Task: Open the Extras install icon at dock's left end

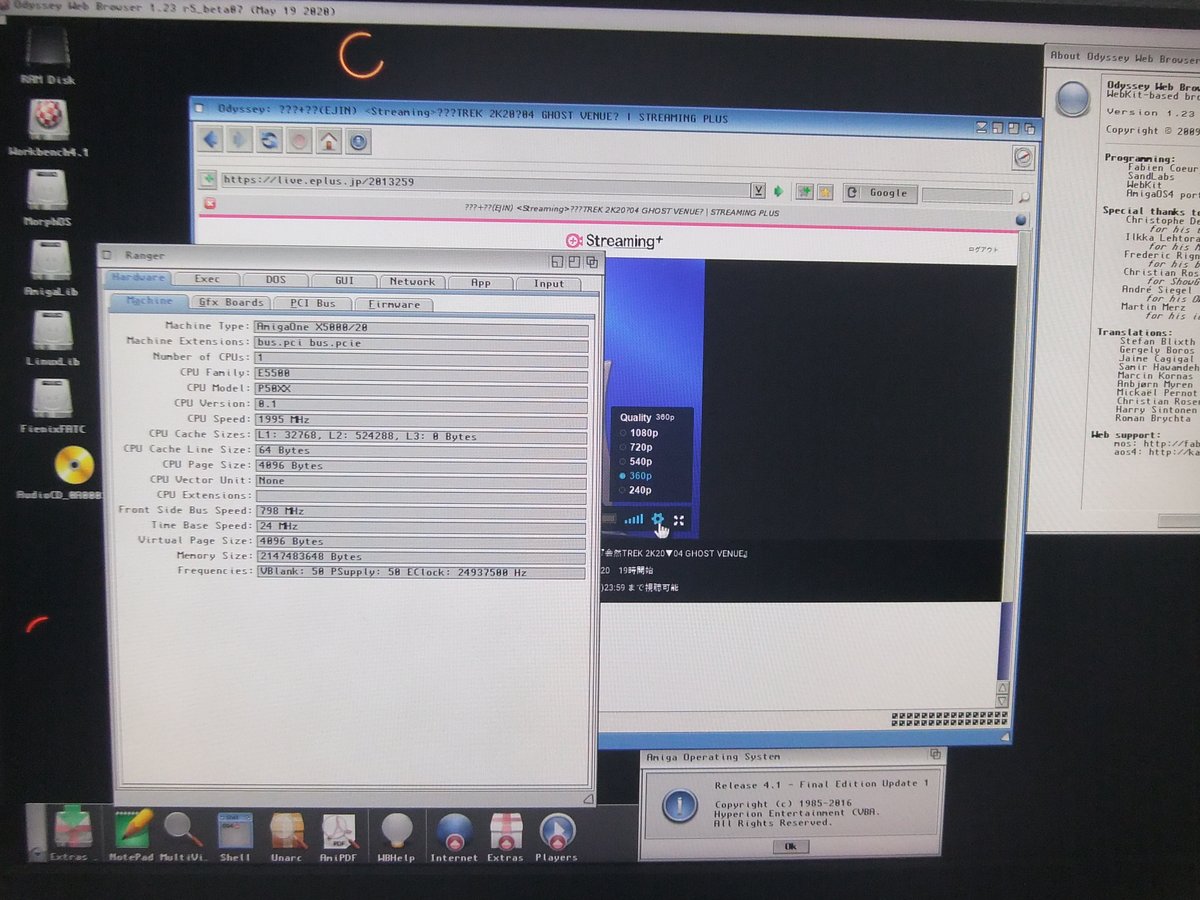Action: (70, 834)
